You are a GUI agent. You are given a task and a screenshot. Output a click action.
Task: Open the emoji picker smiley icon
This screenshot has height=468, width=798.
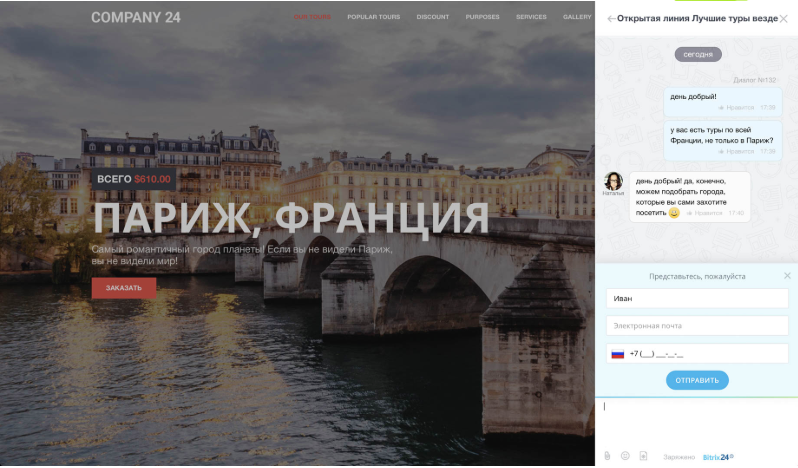click(625, 456)
